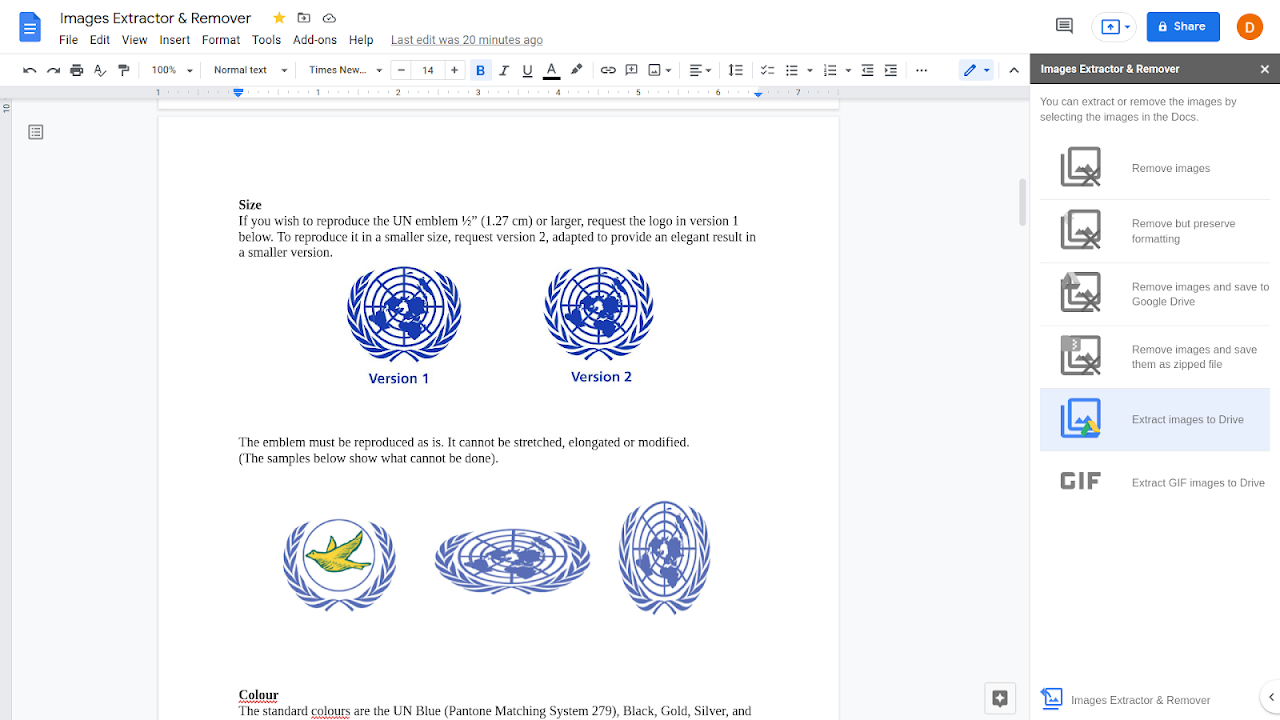Decrease font size with minus button
The height and width of the screenshot is (720, 1280).
402,70
